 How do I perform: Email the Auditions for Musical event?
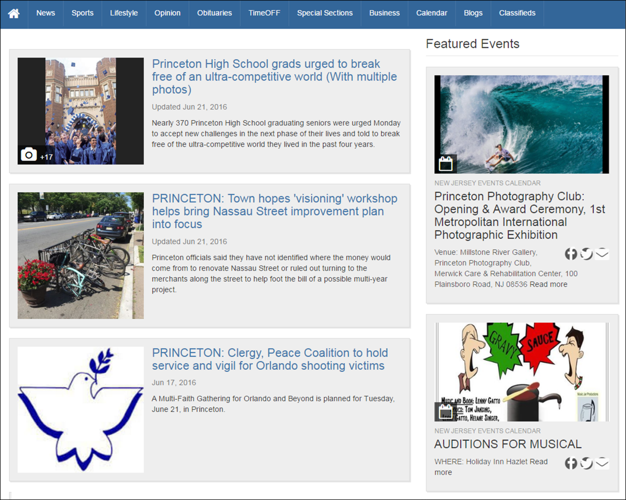[602, 463]
